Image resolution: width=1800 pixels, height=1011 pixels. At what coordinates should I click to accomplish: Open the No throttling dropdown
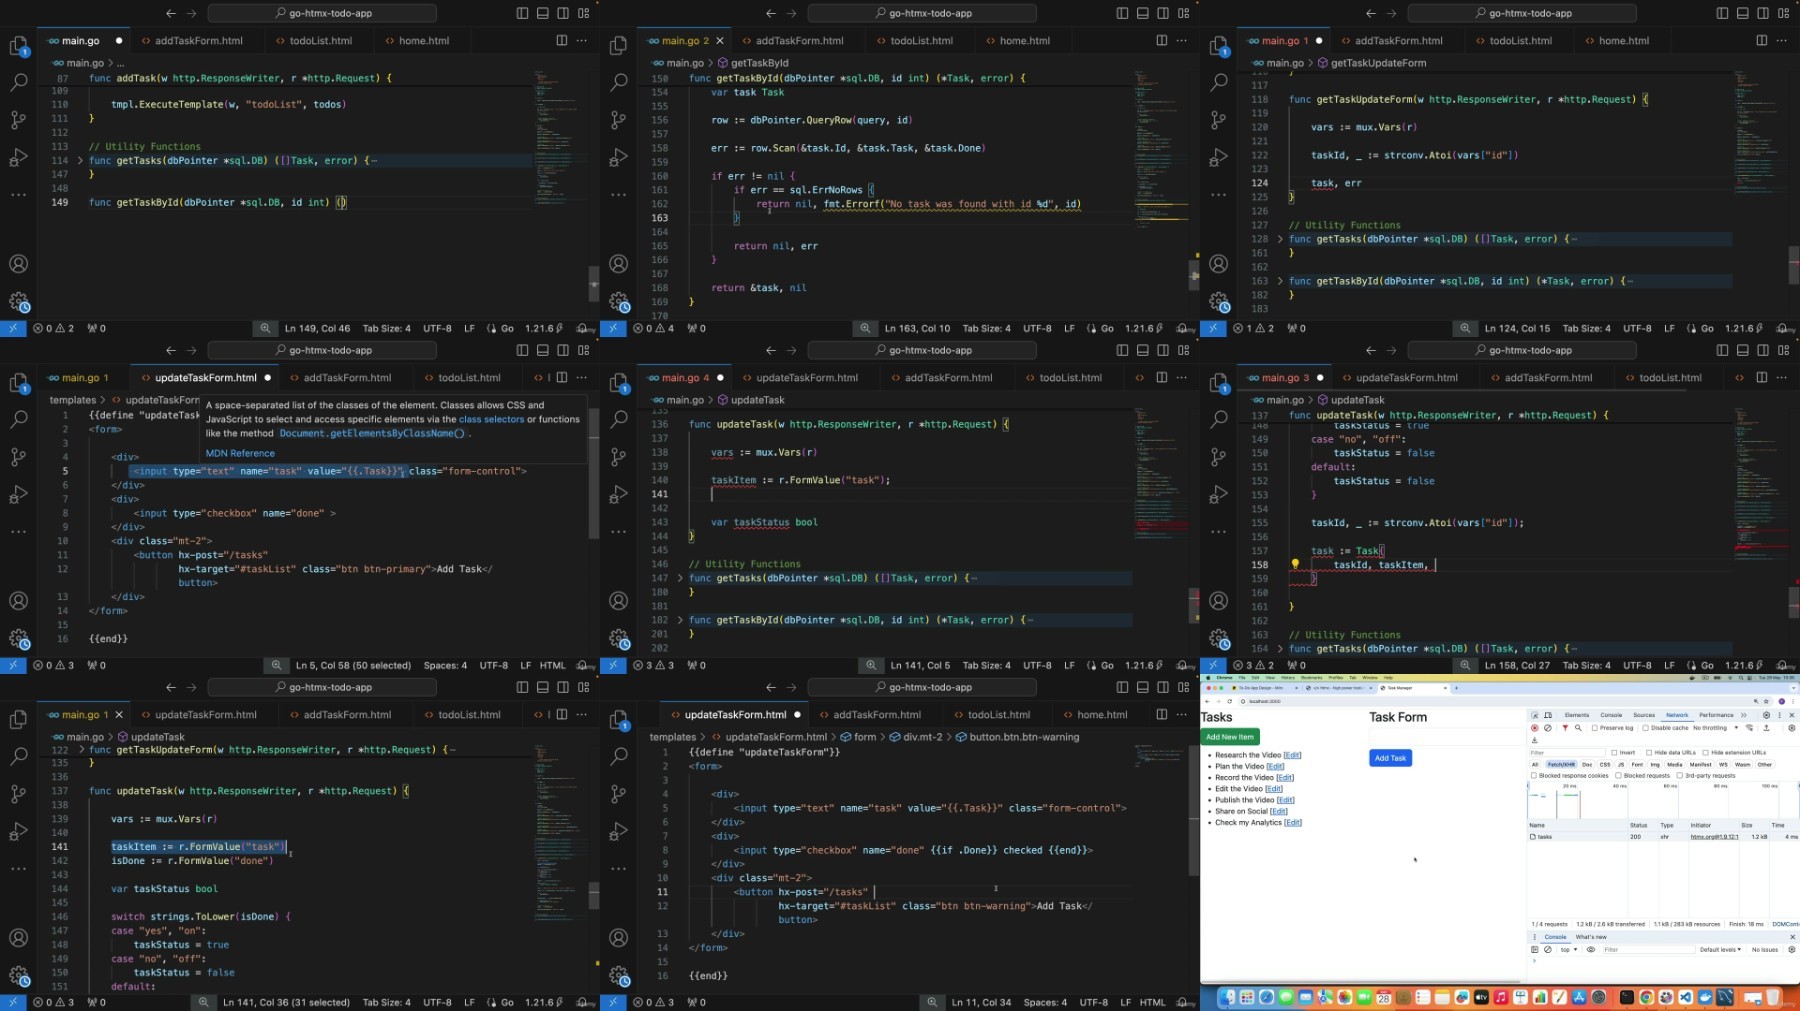1715,728
